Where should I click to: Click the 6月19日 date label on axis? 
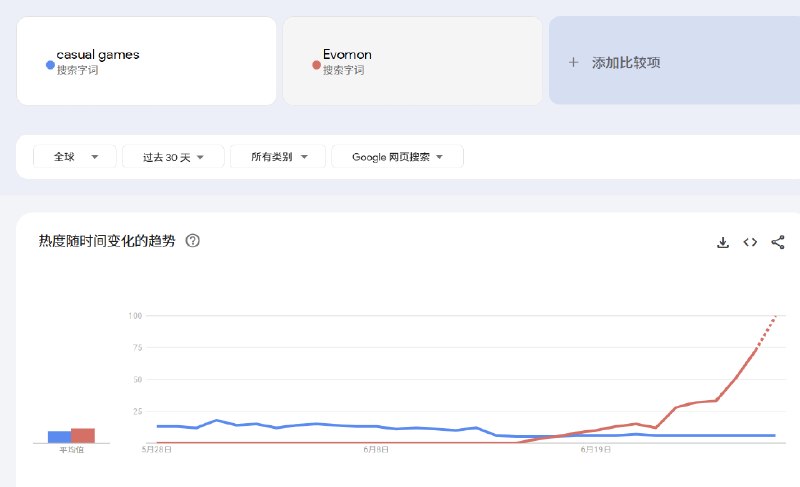(595, 450)
